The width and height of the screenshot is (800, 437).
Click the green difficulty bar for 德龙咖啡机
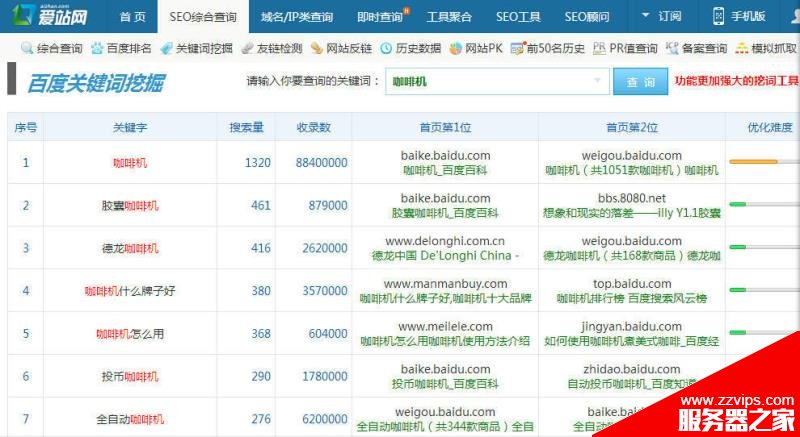[x=738, y=247]
